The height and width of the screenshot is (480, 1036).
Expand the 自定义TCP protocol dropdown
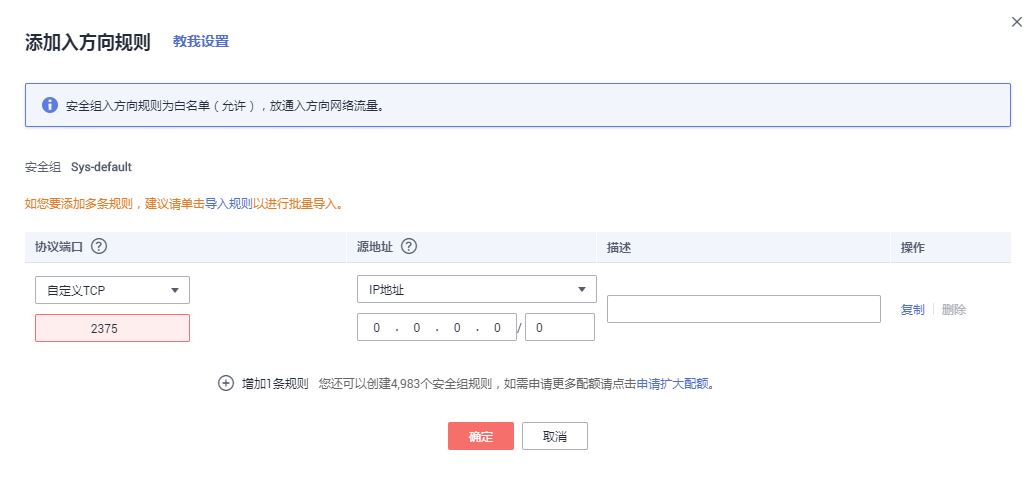click(x=112, y=290)
